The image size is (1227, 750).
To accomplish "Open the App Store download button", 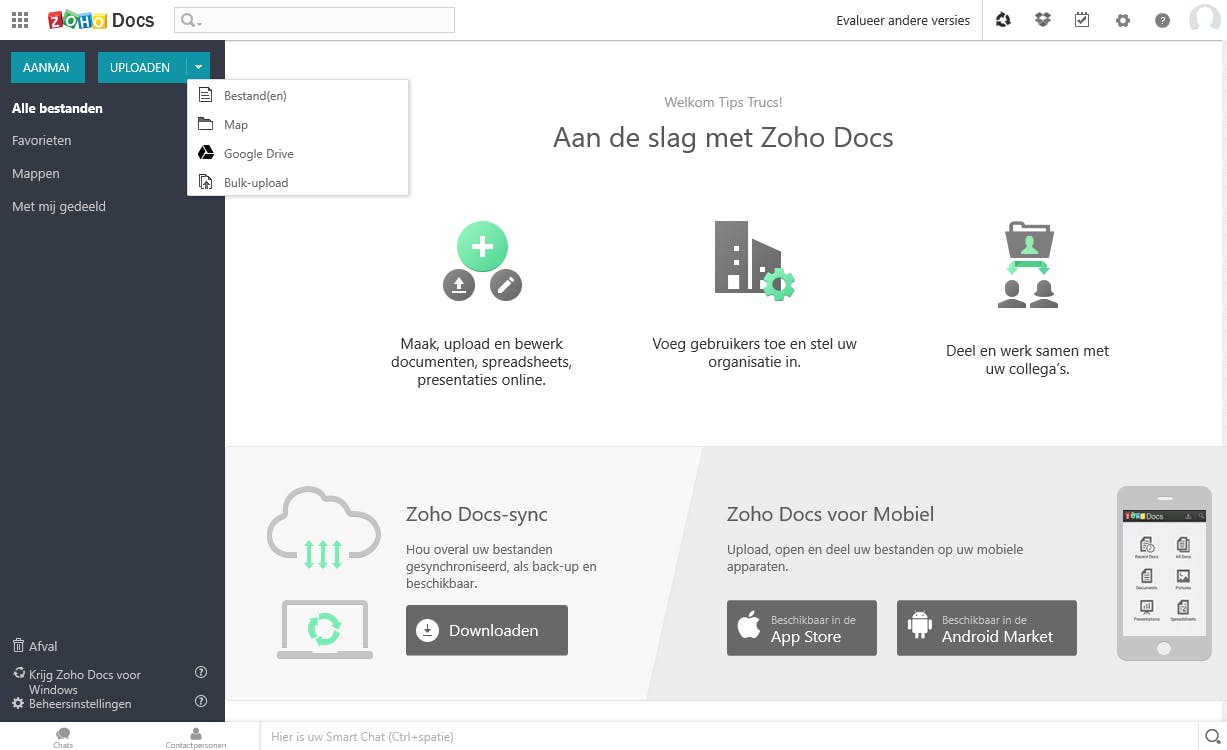I will pyautogui.click(x=802, y=628).
